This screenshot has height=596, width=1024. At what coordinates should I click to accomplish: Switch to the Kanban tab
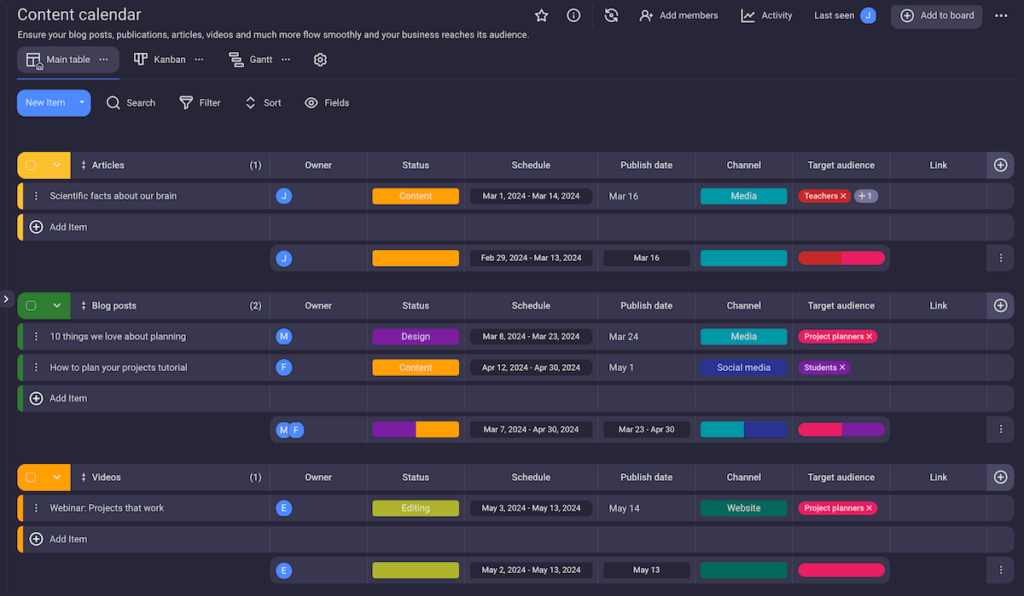pos(160,59)
